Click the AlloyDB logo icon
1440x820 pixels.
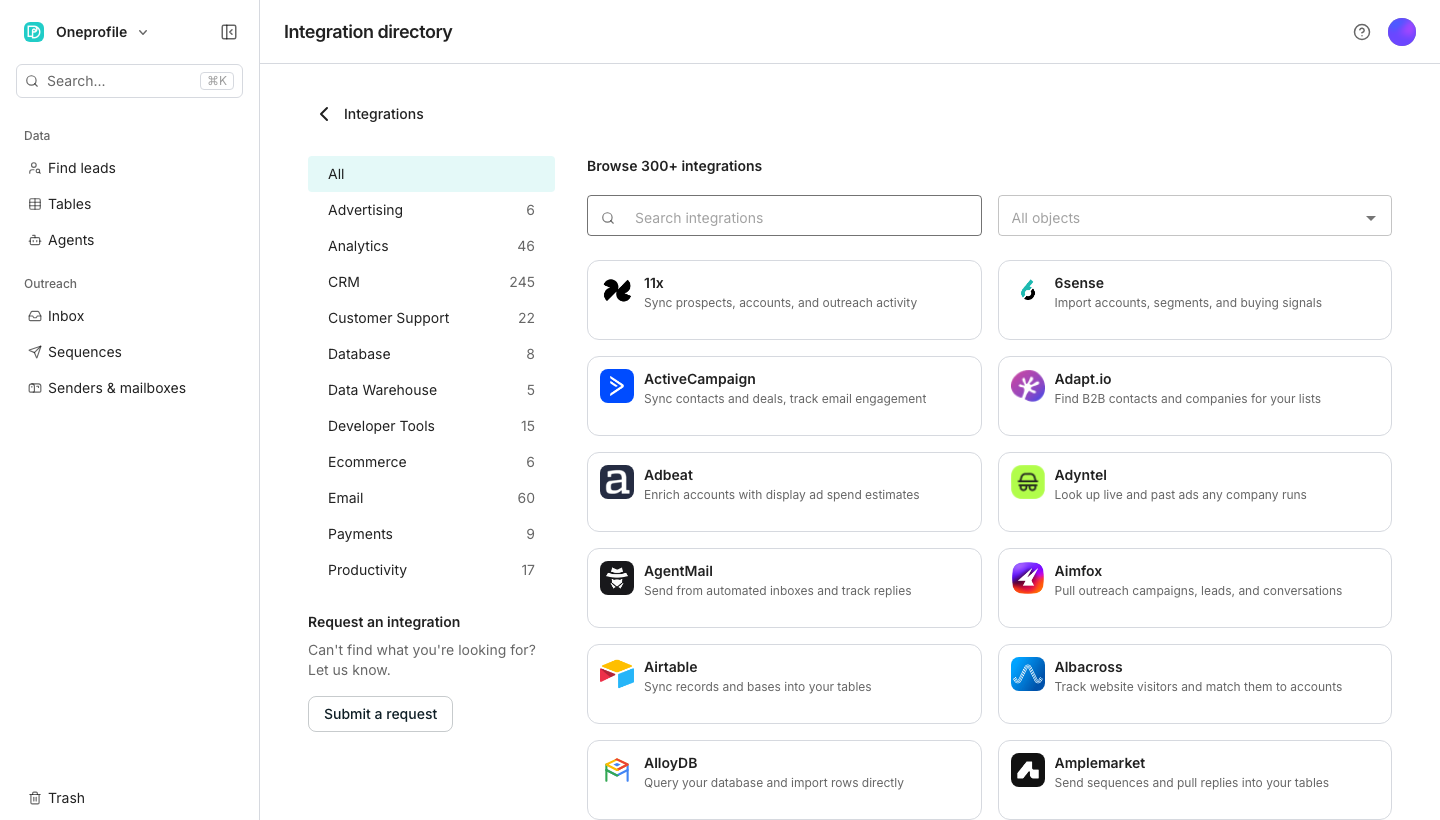[x=617, y=770]
